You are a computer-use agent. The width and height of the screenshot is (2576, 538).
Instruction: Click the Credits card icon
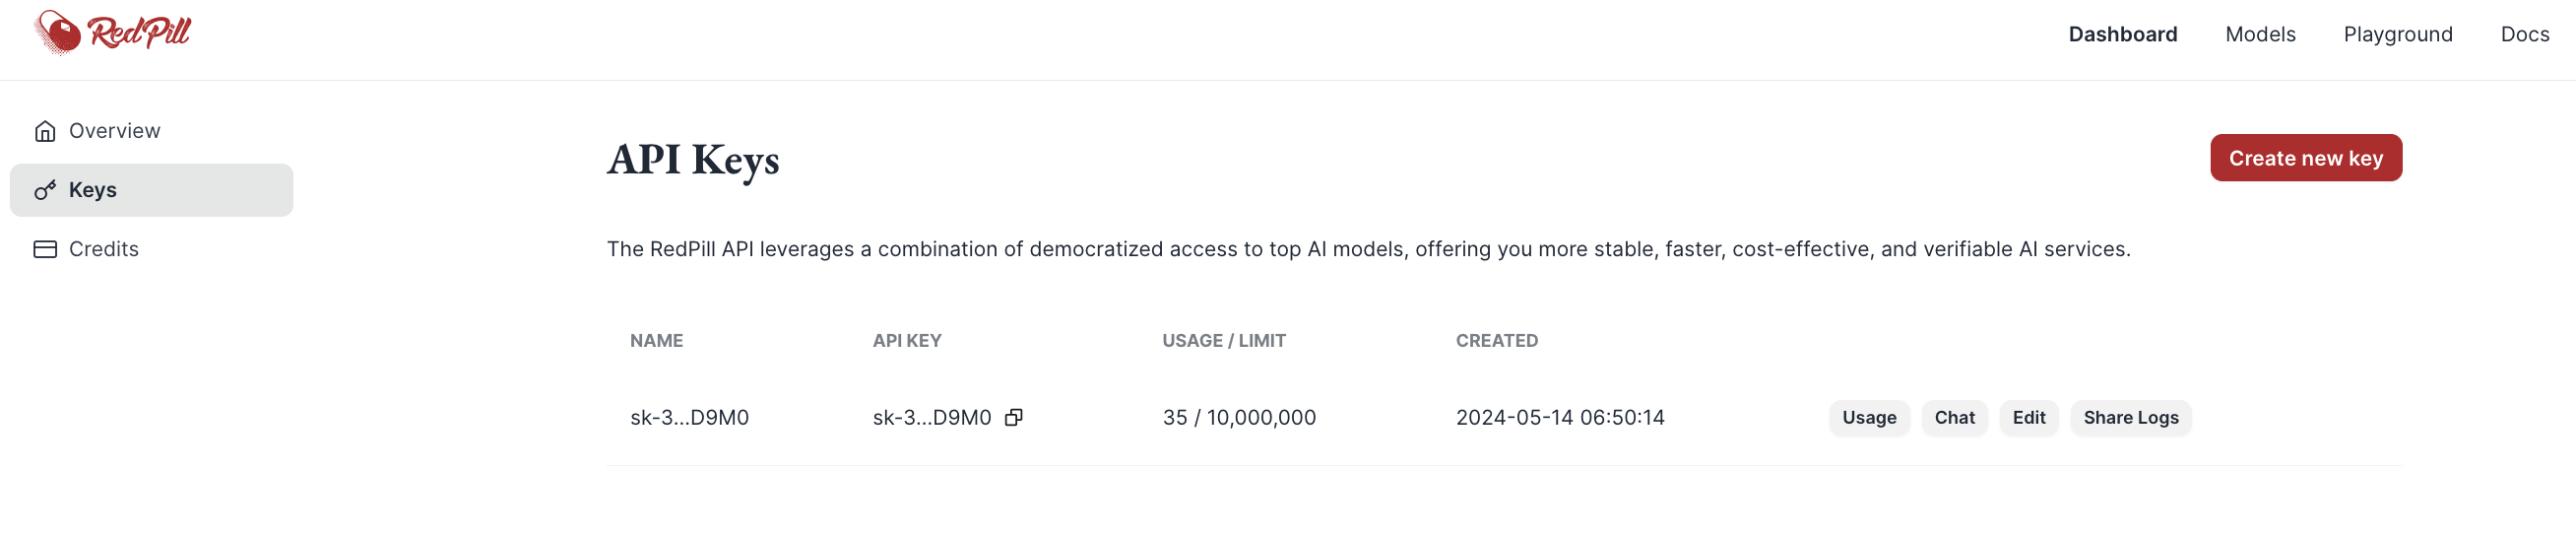[x=45, y=249]
